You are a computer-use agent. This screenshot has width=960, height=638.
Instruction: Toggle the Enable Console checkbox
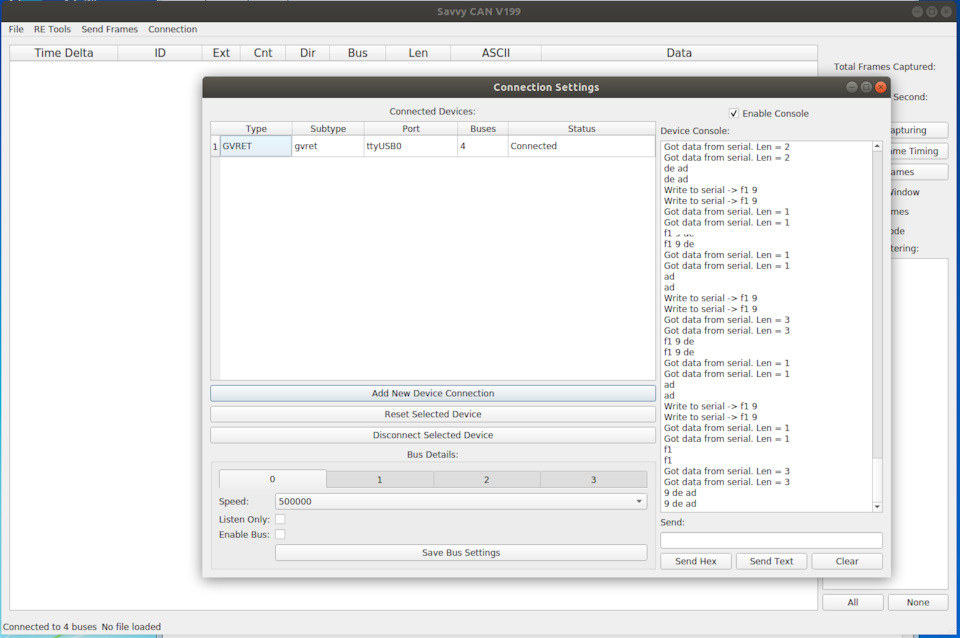[733, 113]
